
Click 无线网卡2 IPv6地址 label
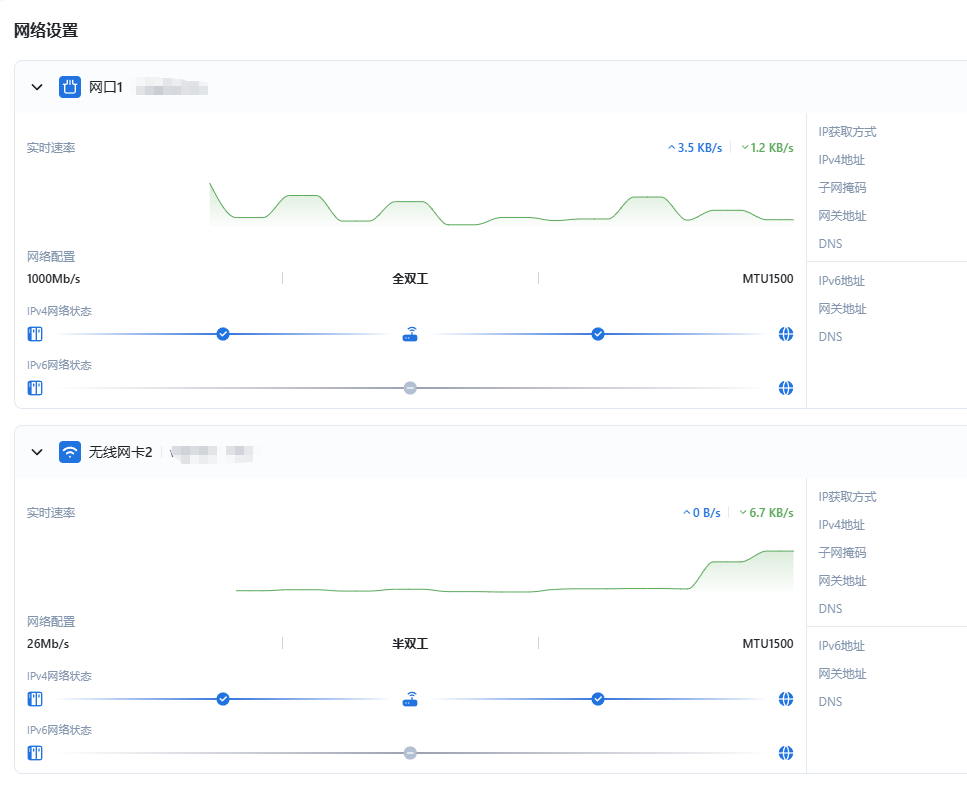tap(842, 646)
